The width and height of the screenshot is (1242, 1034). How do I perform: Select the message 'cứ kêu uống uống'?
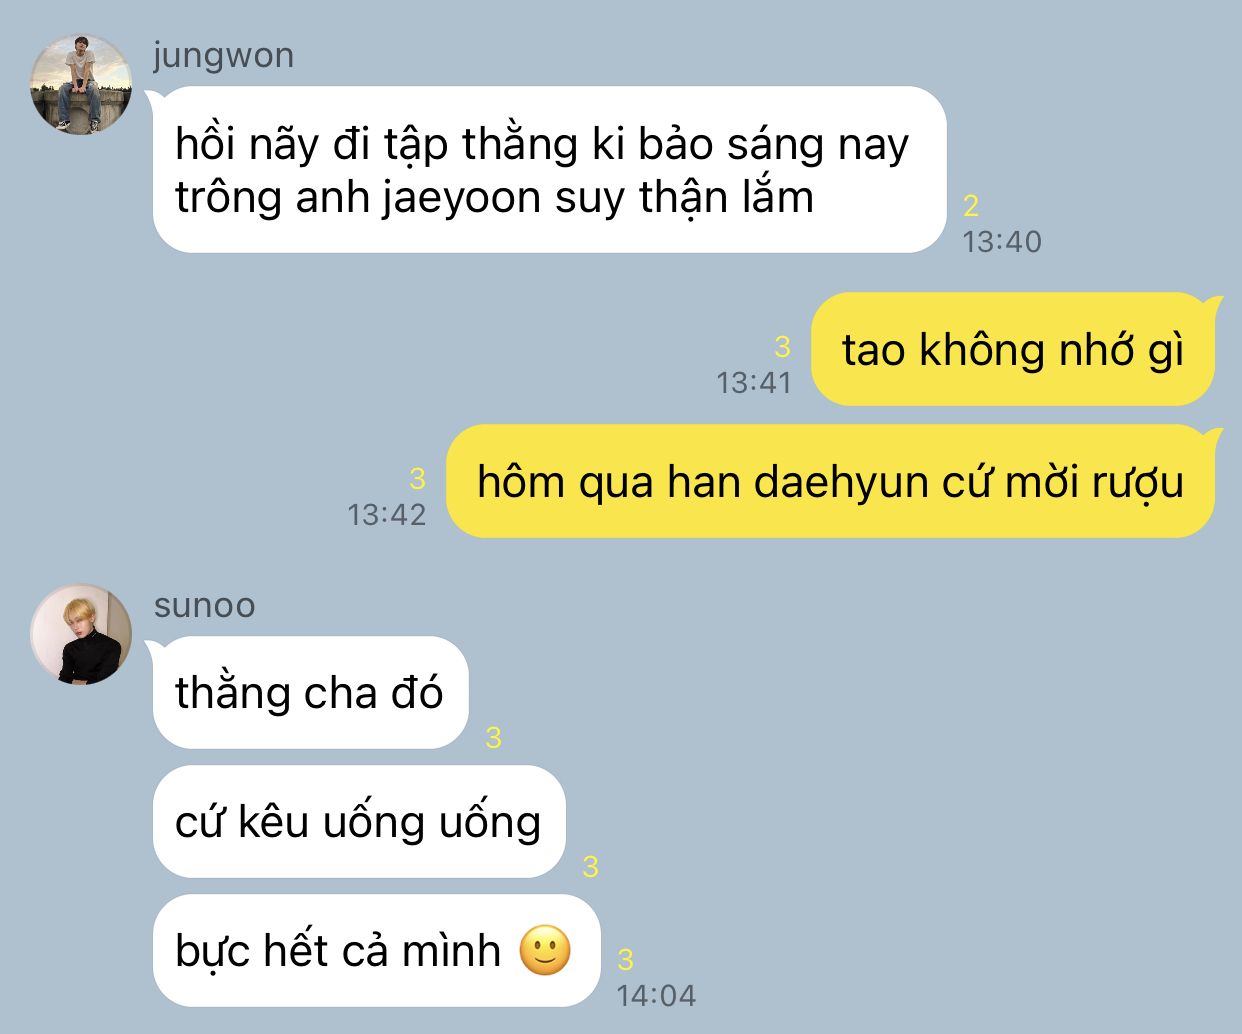(359, 821)
